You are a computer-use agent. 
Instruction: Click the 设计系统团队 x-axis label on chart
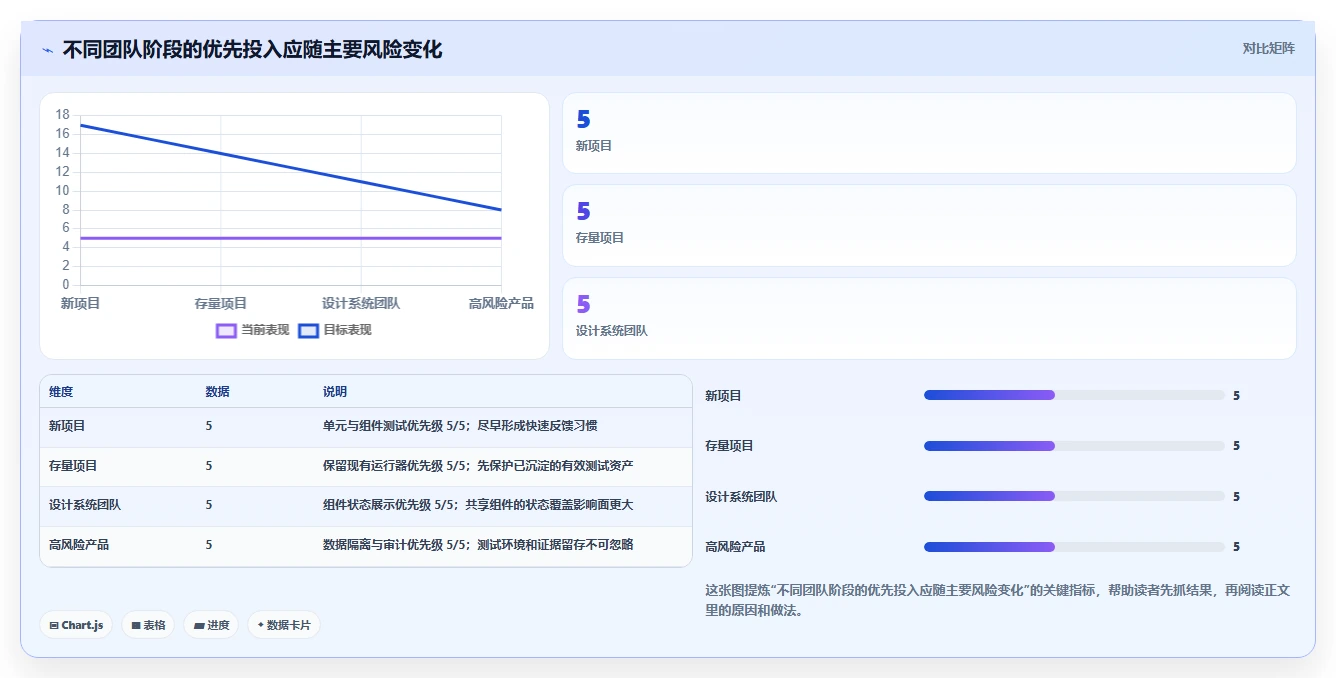tap(361, 303)
